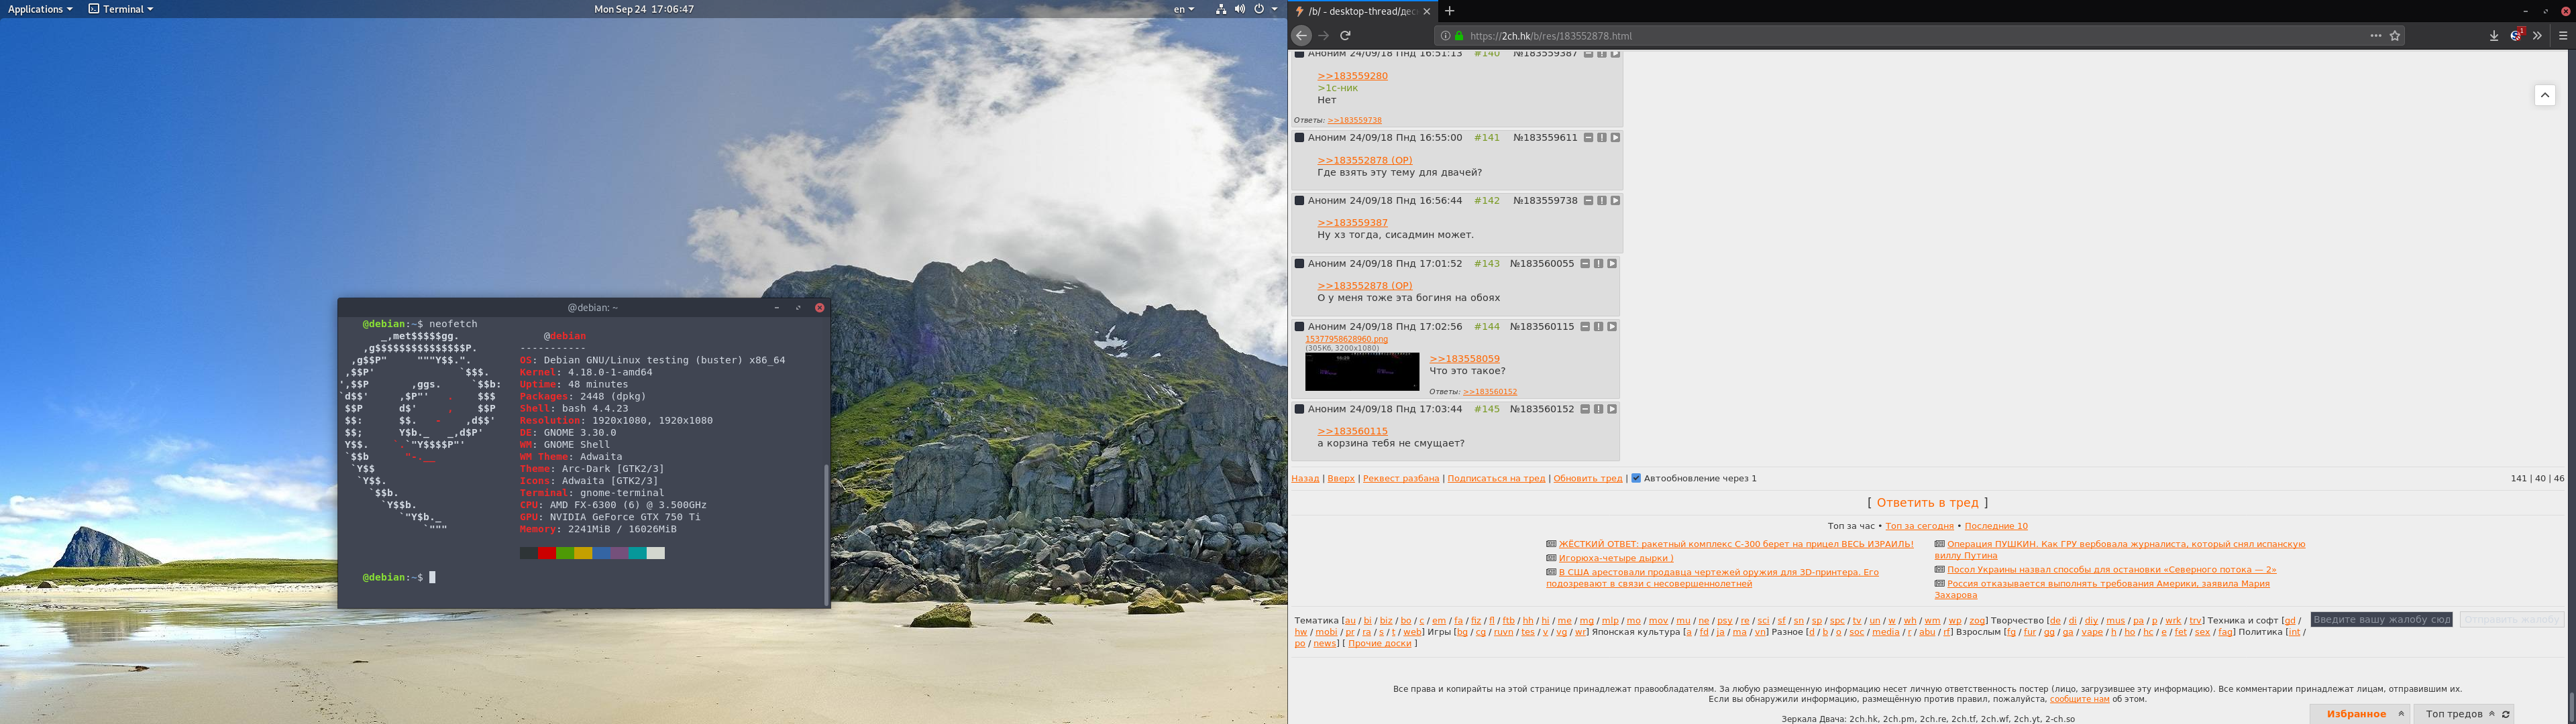Screen dimensions: 2576x724
Task: Open post #144 arrow menu
Action: pos(1611,327)
